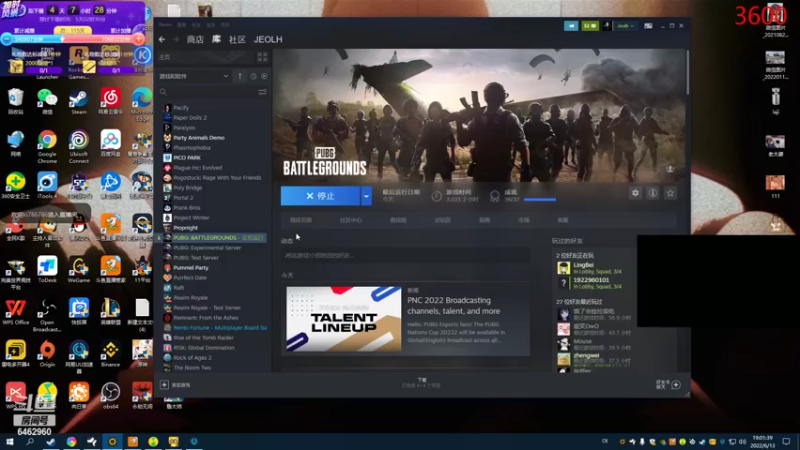Select Rise of the Tomb Raider
800x450 pixels.
point(203,338)
